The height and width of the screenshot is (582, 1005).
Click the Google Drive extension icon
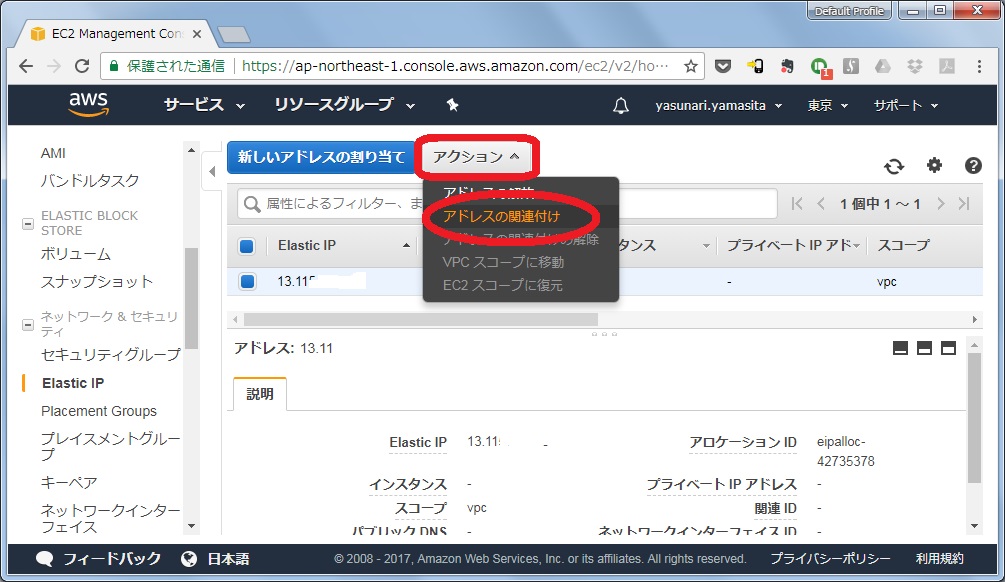click(883, 66)
